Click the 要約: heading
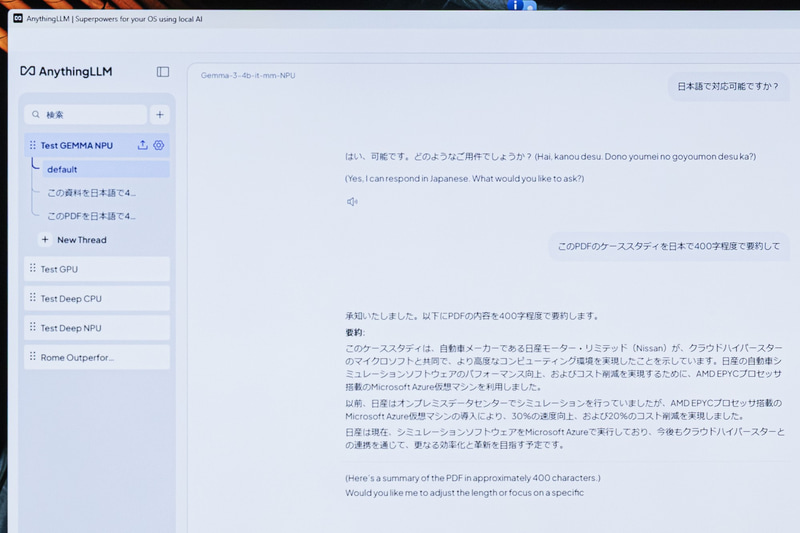Screen dimensions: 800x533 355,333
